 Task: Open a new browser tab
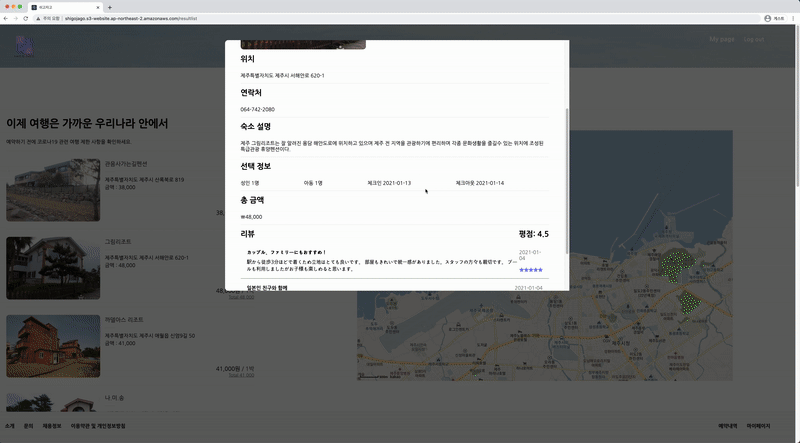[110, 7]
